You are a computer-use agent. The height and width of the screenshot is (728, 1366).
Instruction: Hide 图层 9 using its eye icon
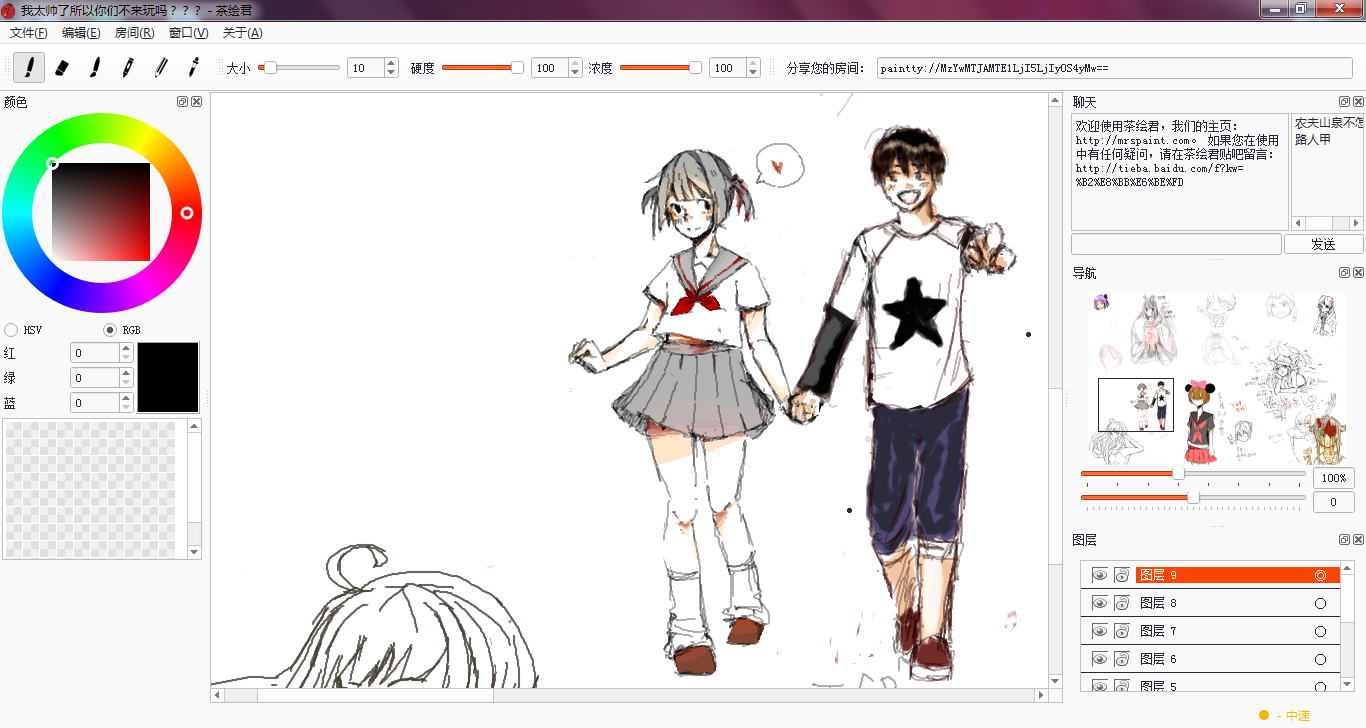point(1099,575)
